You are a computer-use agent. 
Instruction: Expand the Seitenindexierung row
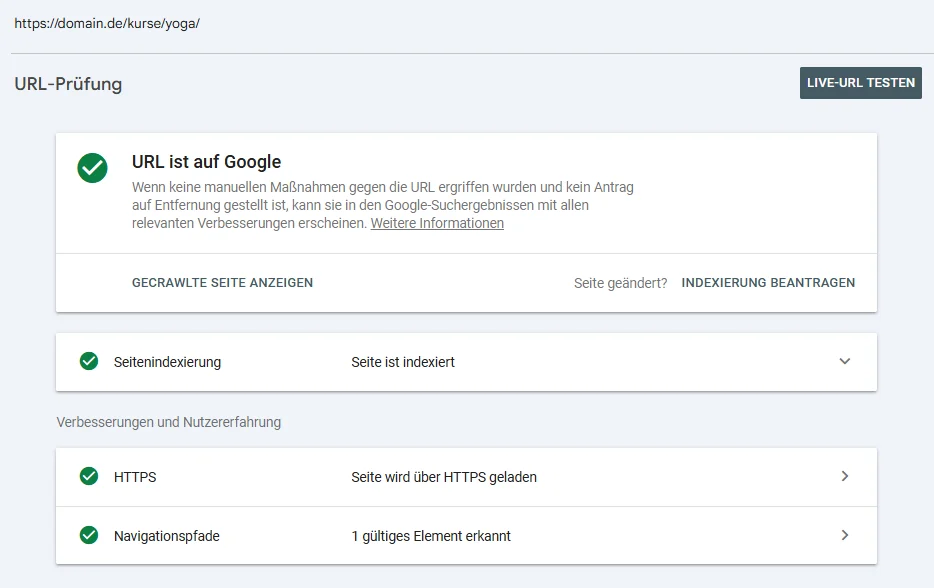coord(845,361)
